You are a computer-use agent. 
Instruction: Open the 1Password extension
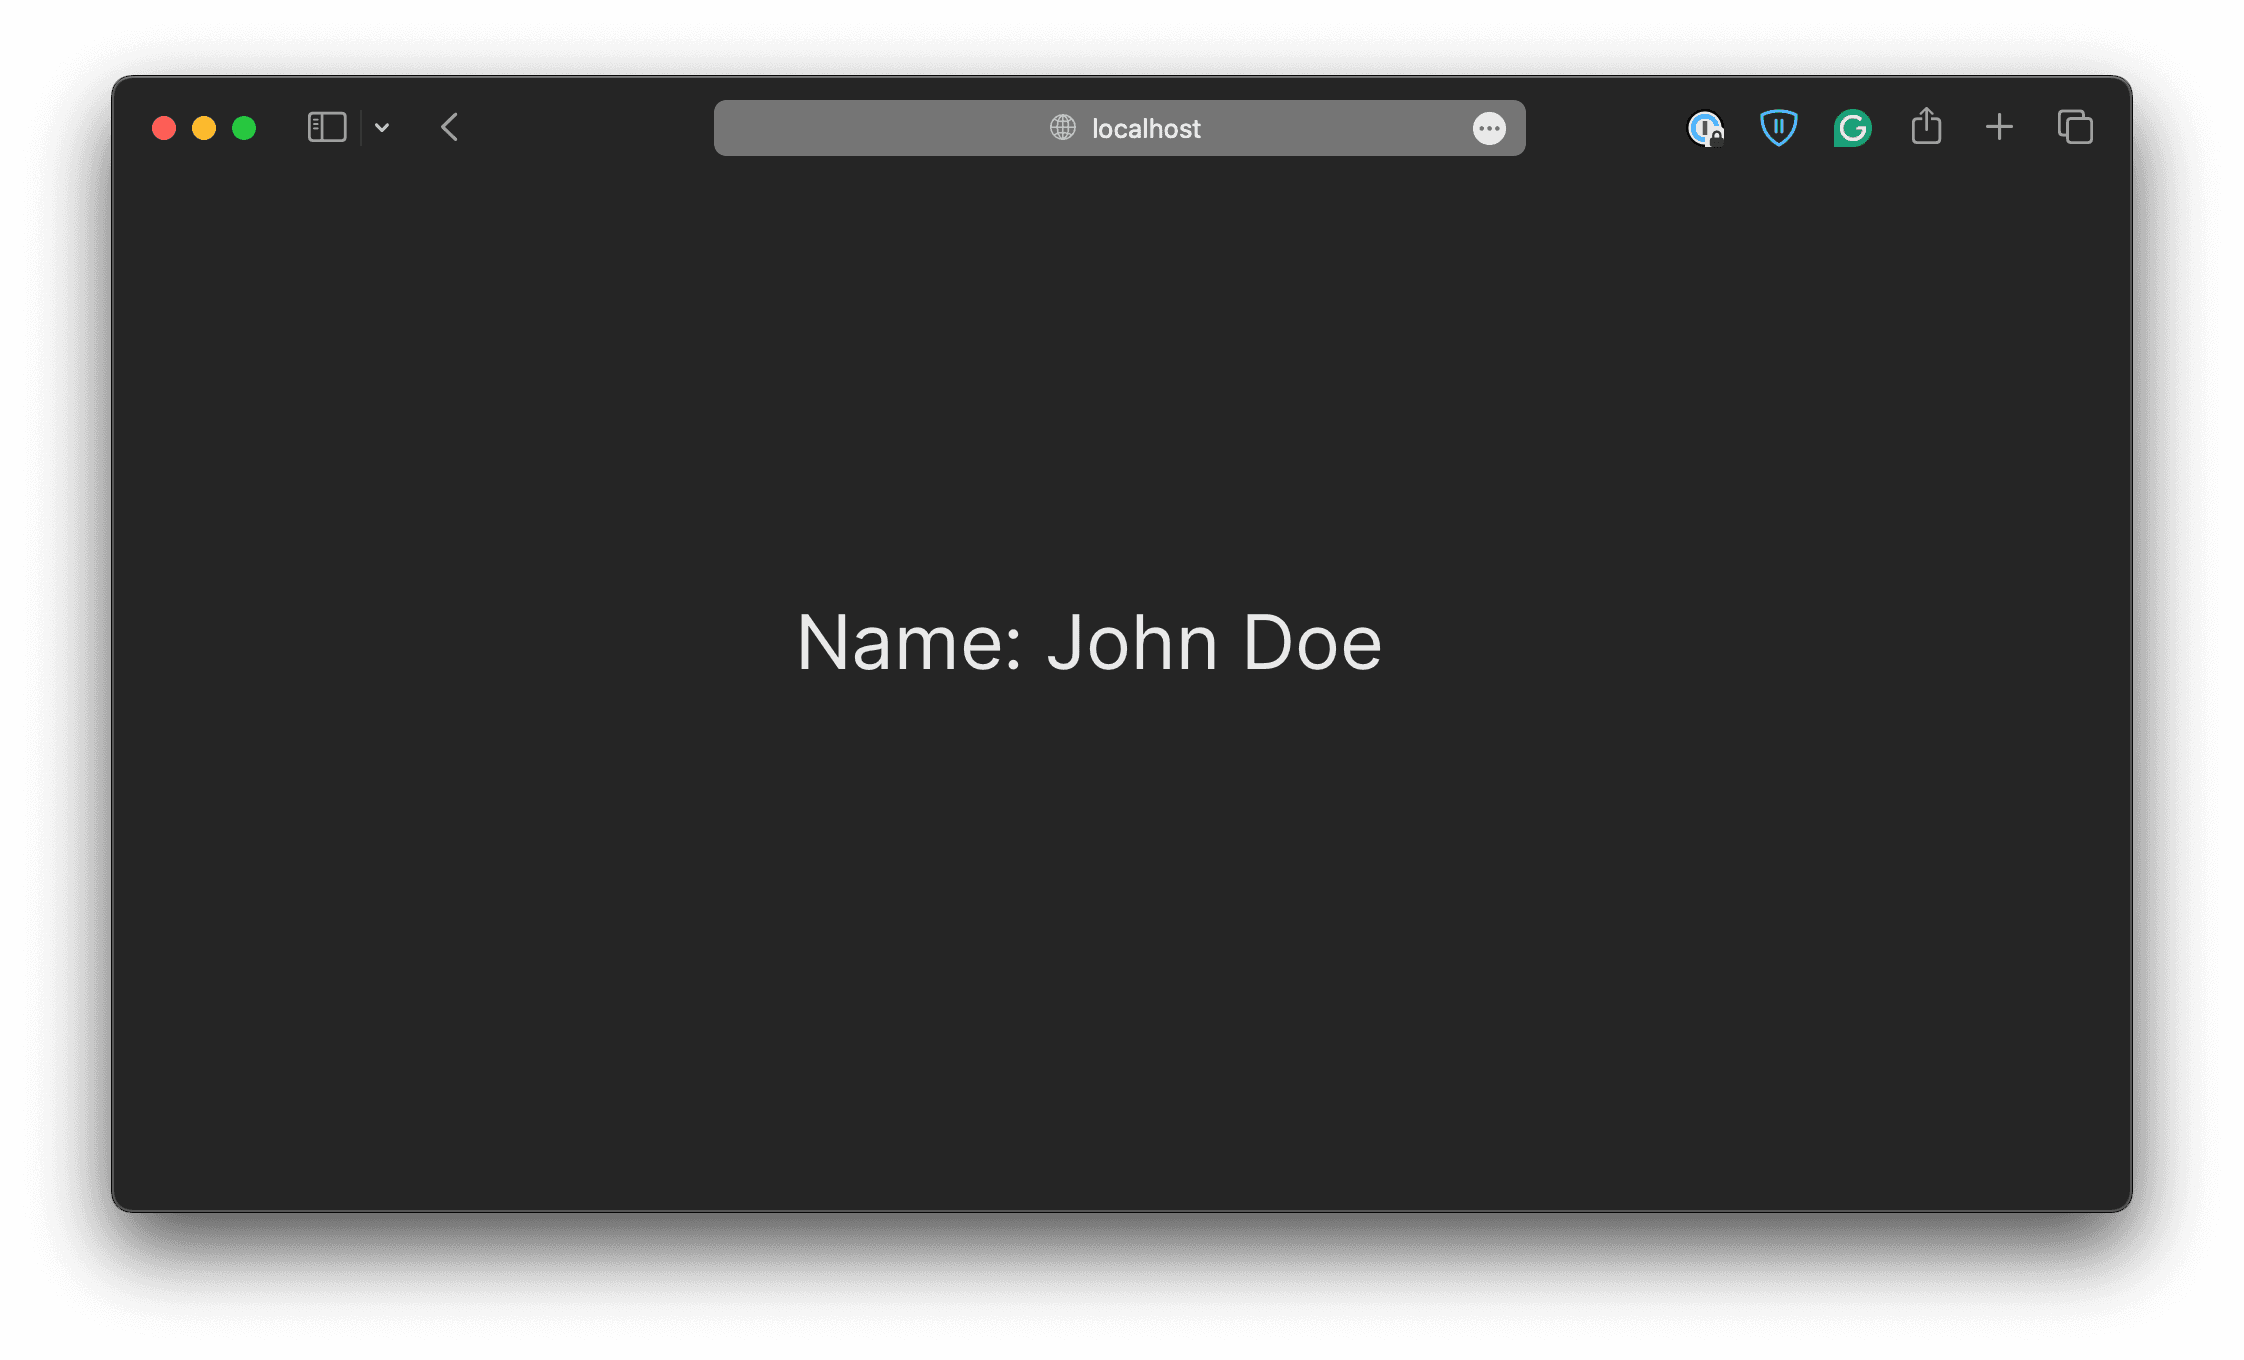point(1705,128)
